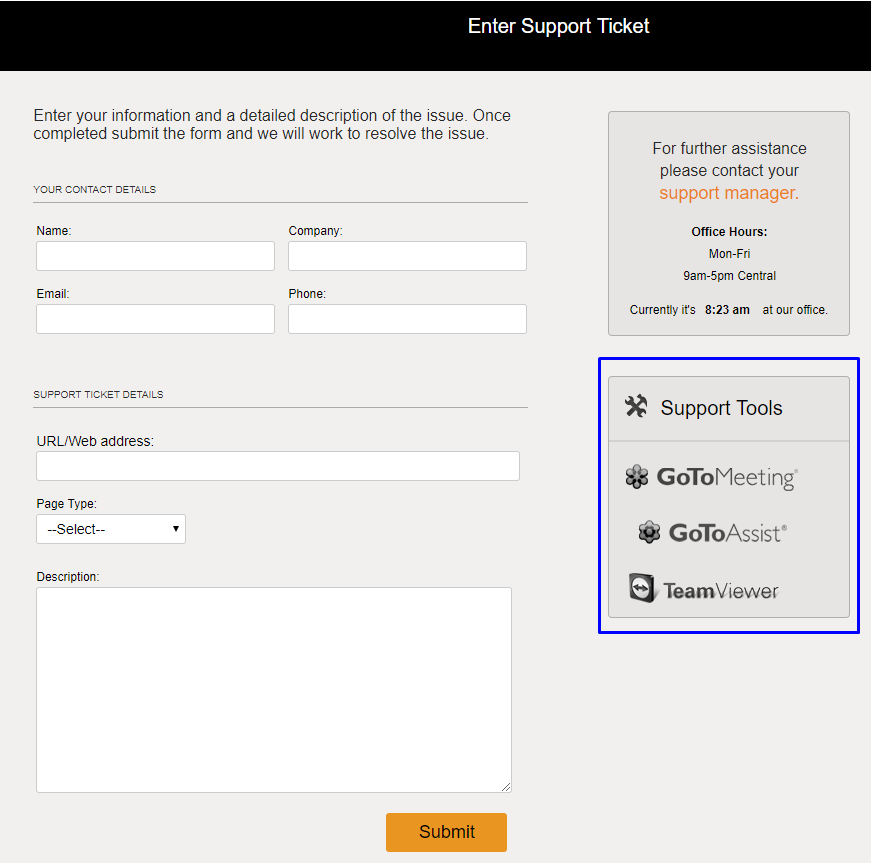Click the Support Tools heading
This screenshot has width=871, height=863.
[721, 408]
